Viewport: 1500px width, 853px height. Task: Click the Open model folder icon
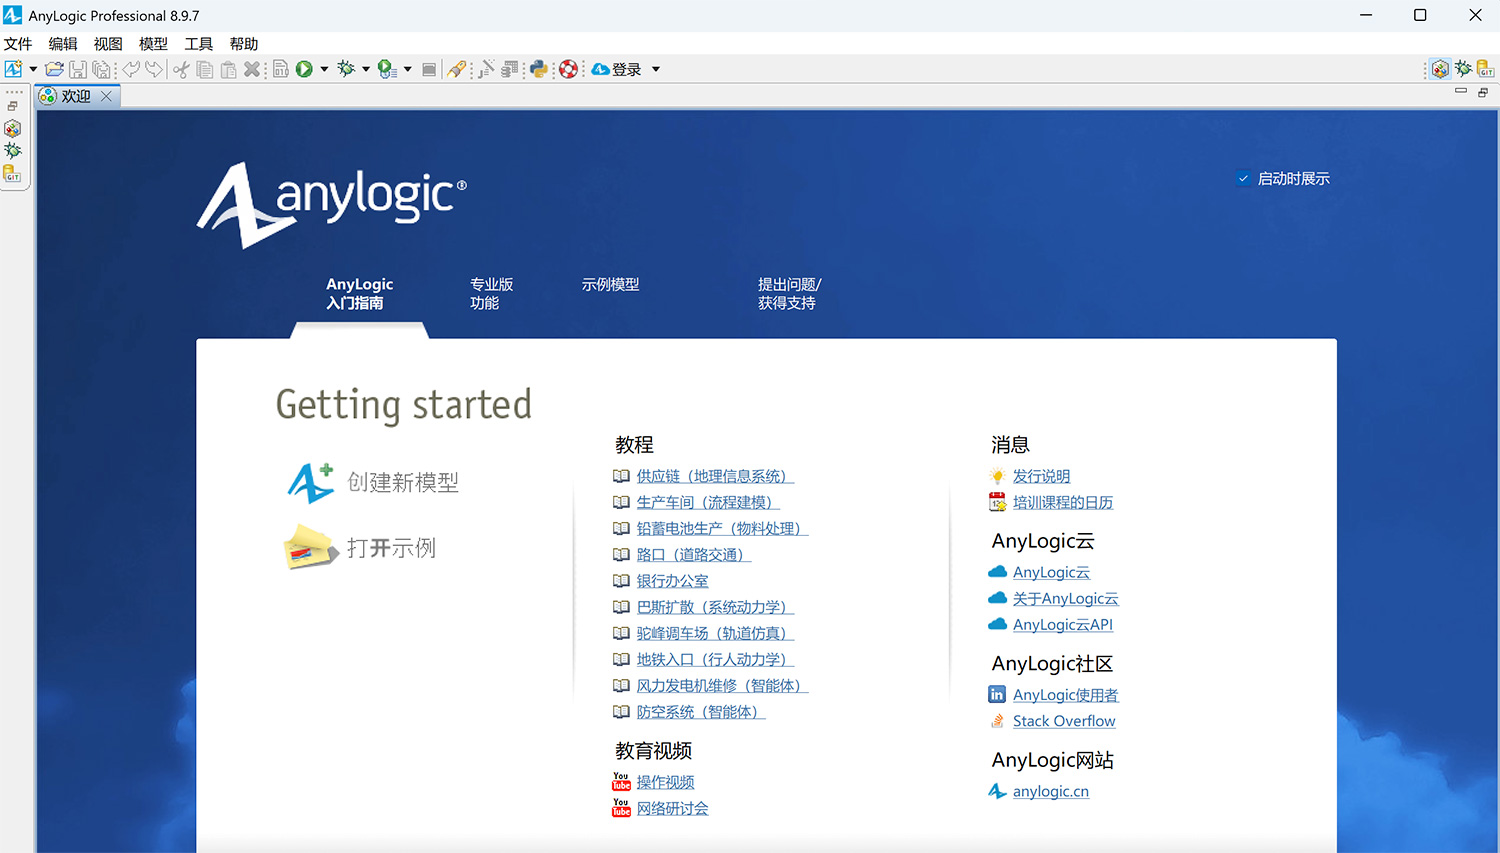[x=55, y=69]
